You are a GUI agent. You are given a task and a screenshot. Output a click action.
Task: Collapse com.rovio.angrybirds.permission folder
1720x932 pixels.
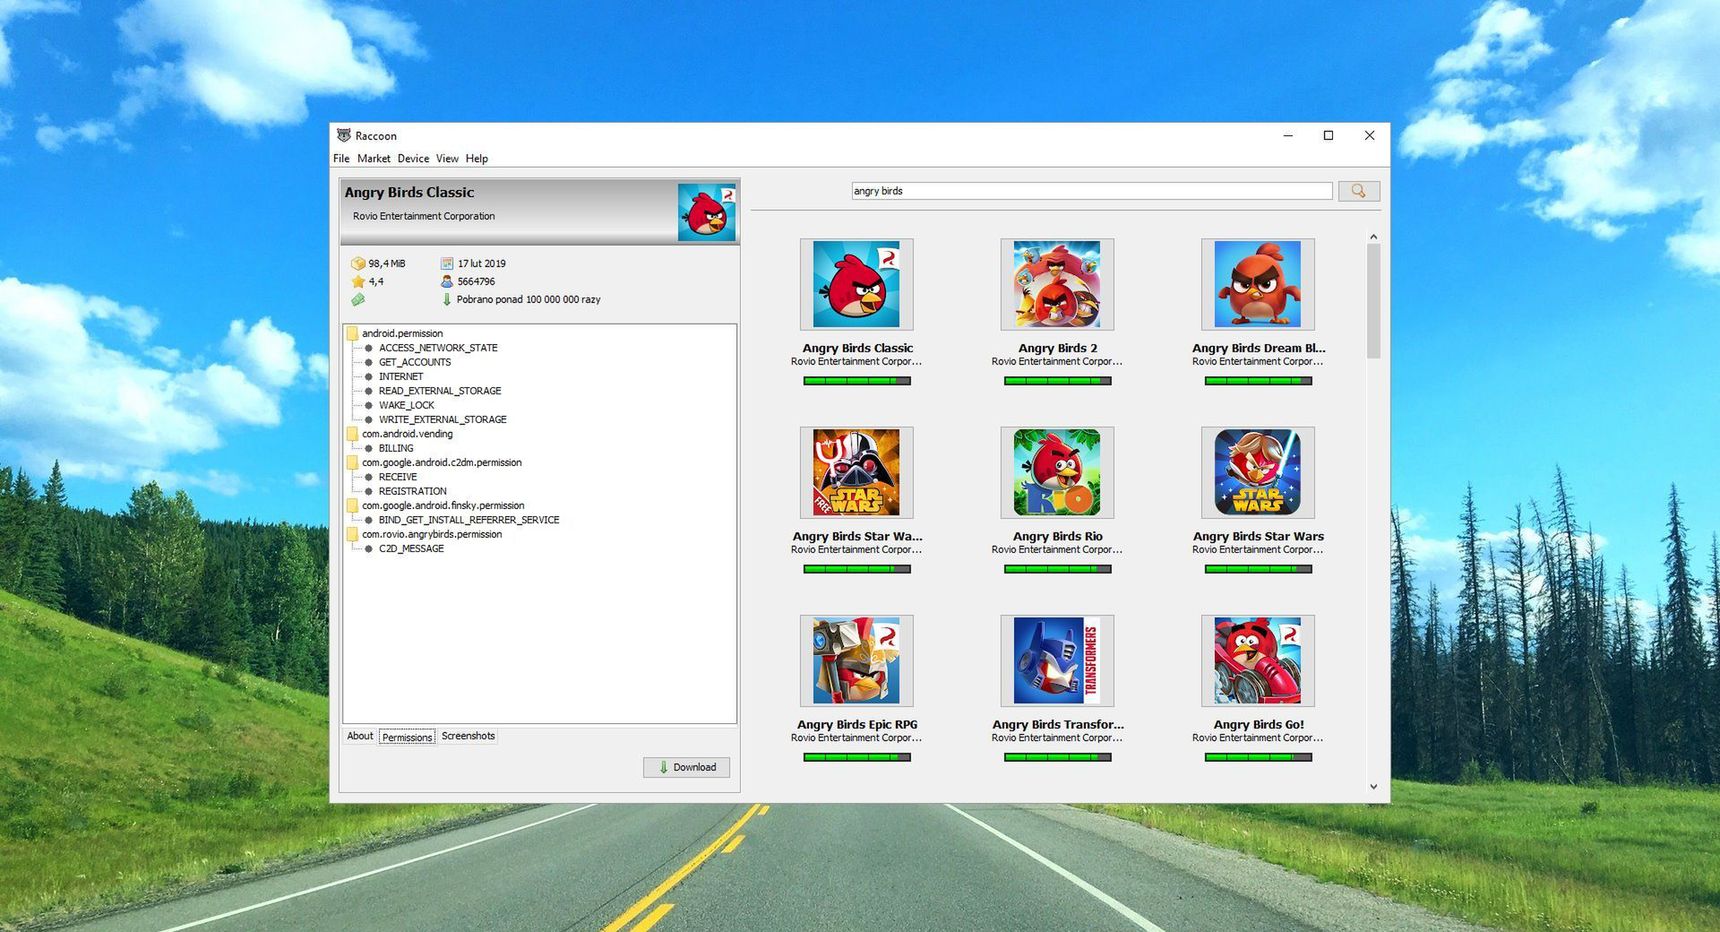coord(352,535)
